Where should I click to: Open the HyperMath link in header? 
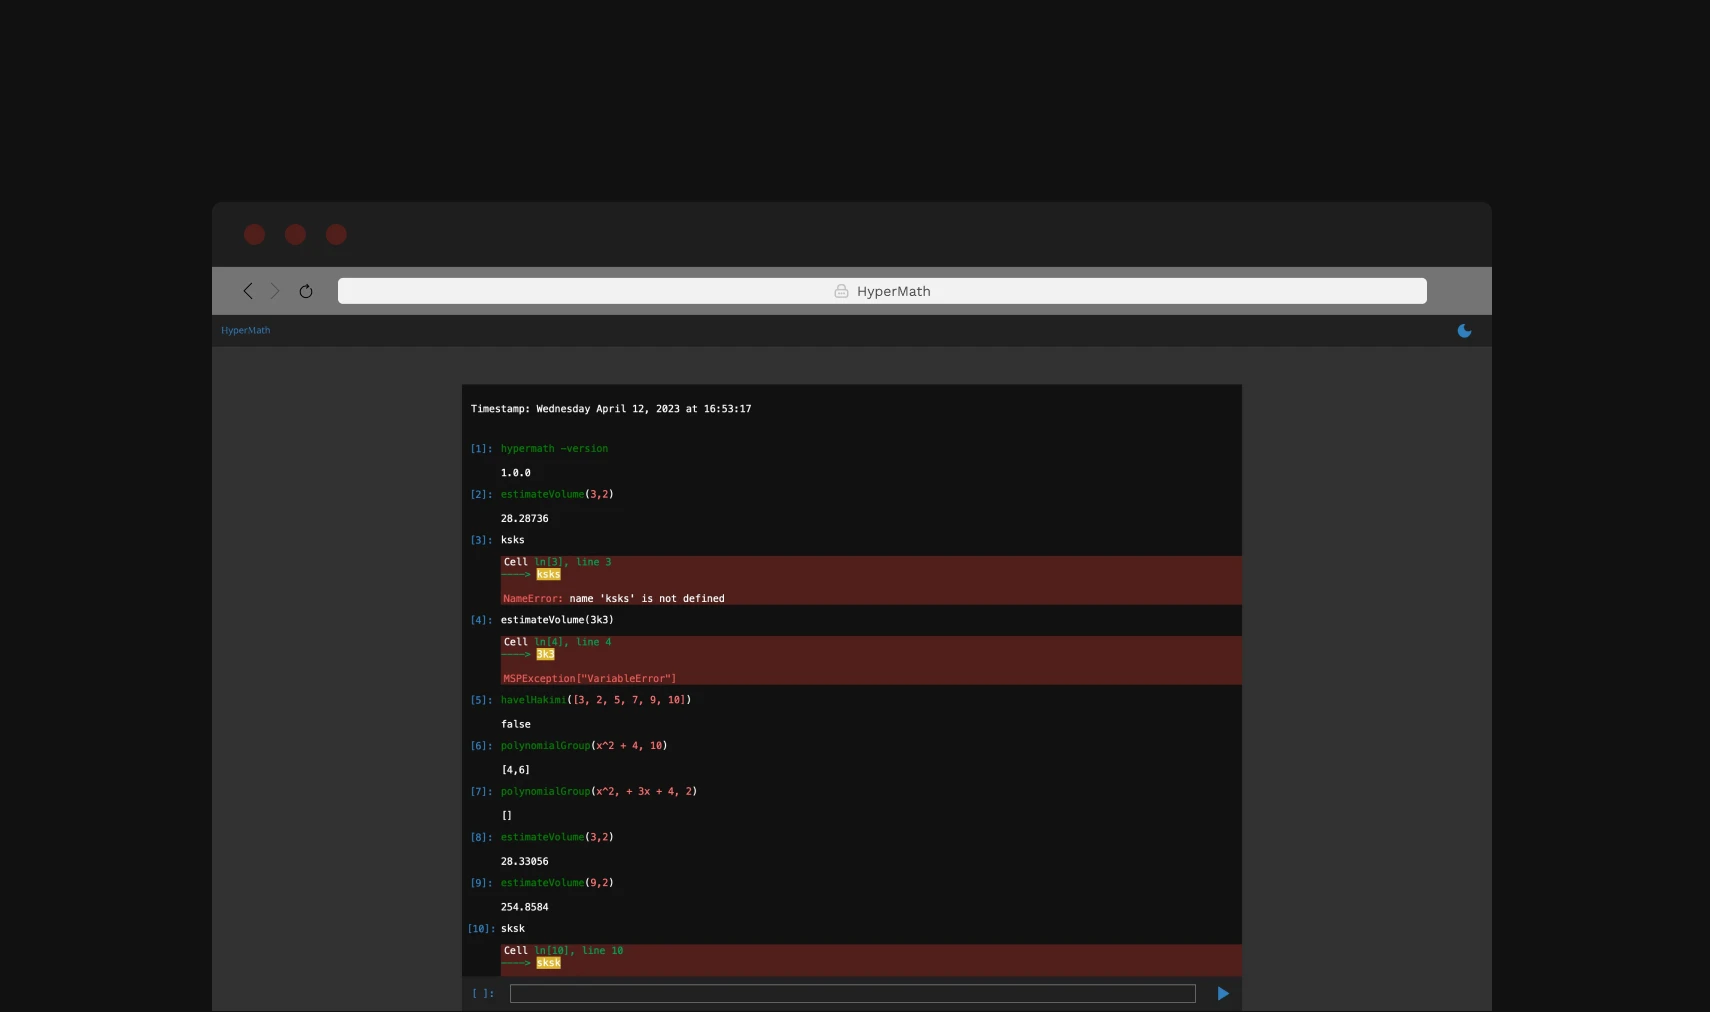(245, 330)
